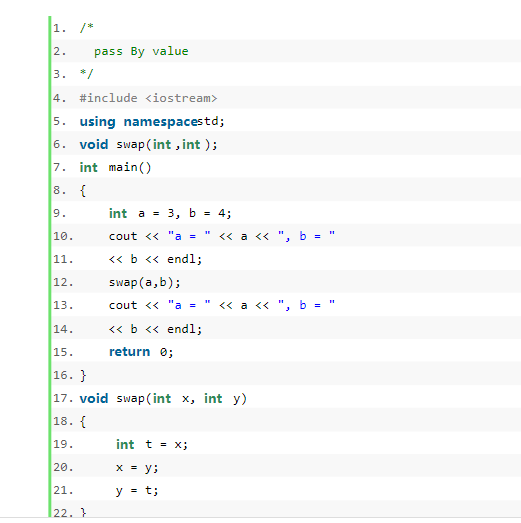
Task: Click 'main()' on line 7
Action: coord(130,167)
